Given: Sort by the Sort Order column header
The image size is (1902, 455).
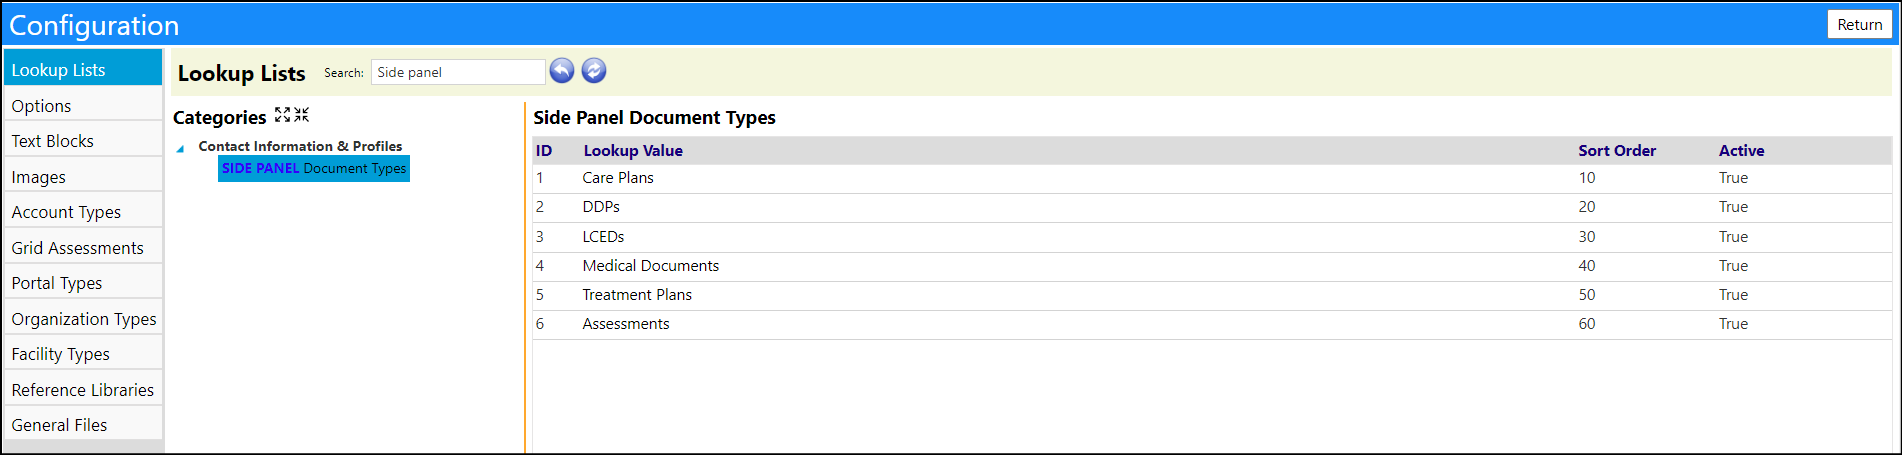Looking at the screenshot, I should (1617, 151).
